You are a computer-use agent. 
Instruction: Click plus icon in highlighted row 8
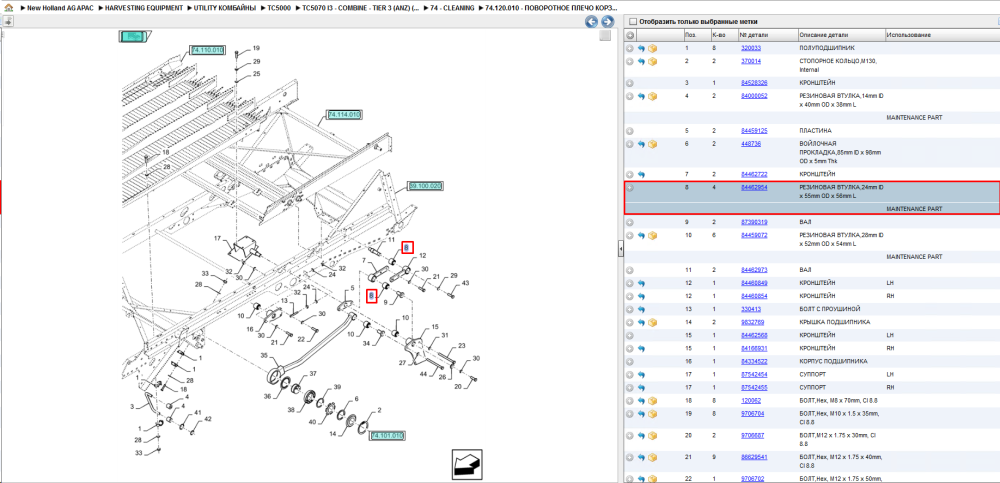tap(629, 188)
